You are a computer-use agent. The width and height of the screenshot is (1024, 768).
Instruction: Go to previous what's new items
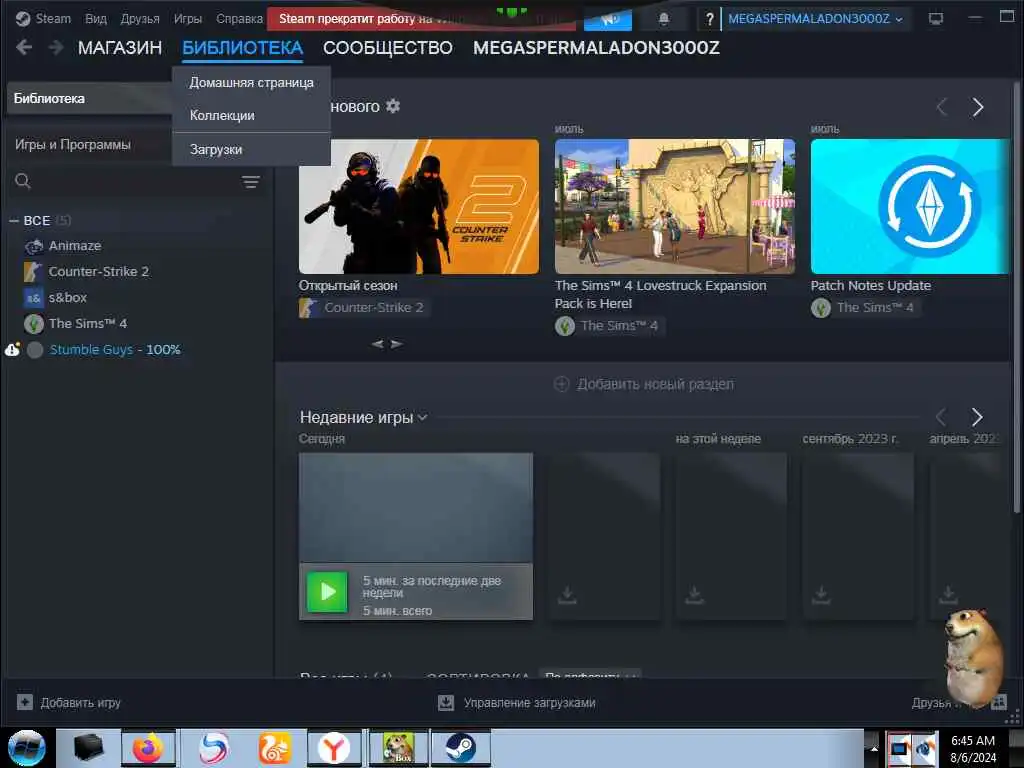coord(942,107)
